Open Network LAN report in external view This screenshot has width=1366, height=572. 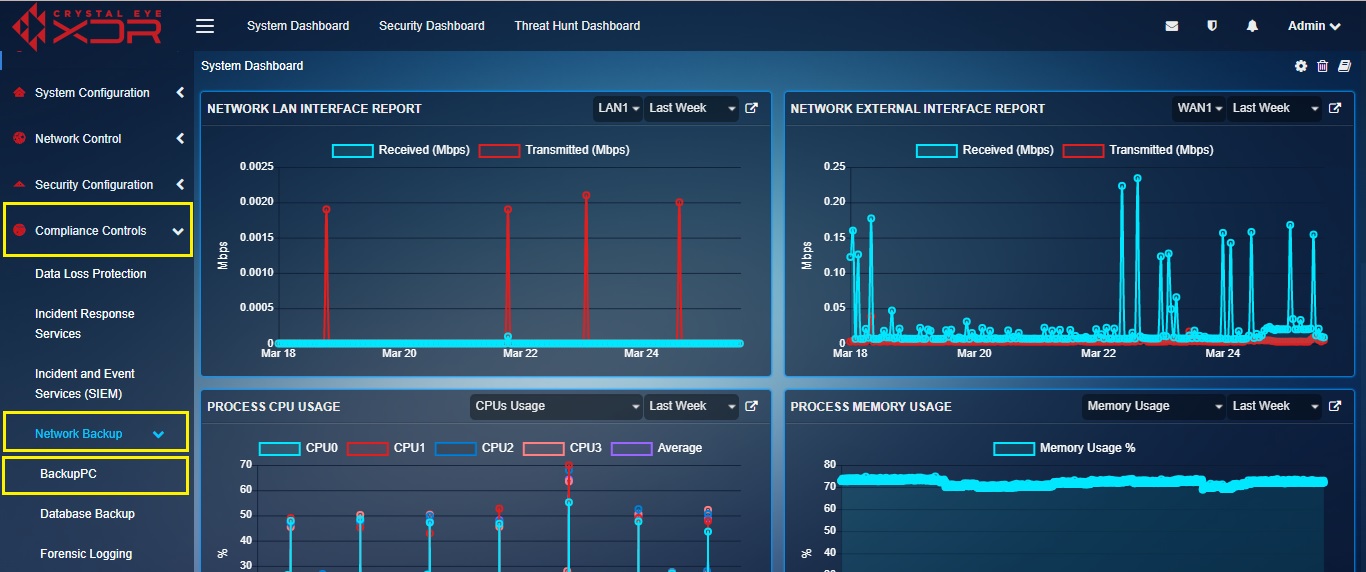(751, 108)
